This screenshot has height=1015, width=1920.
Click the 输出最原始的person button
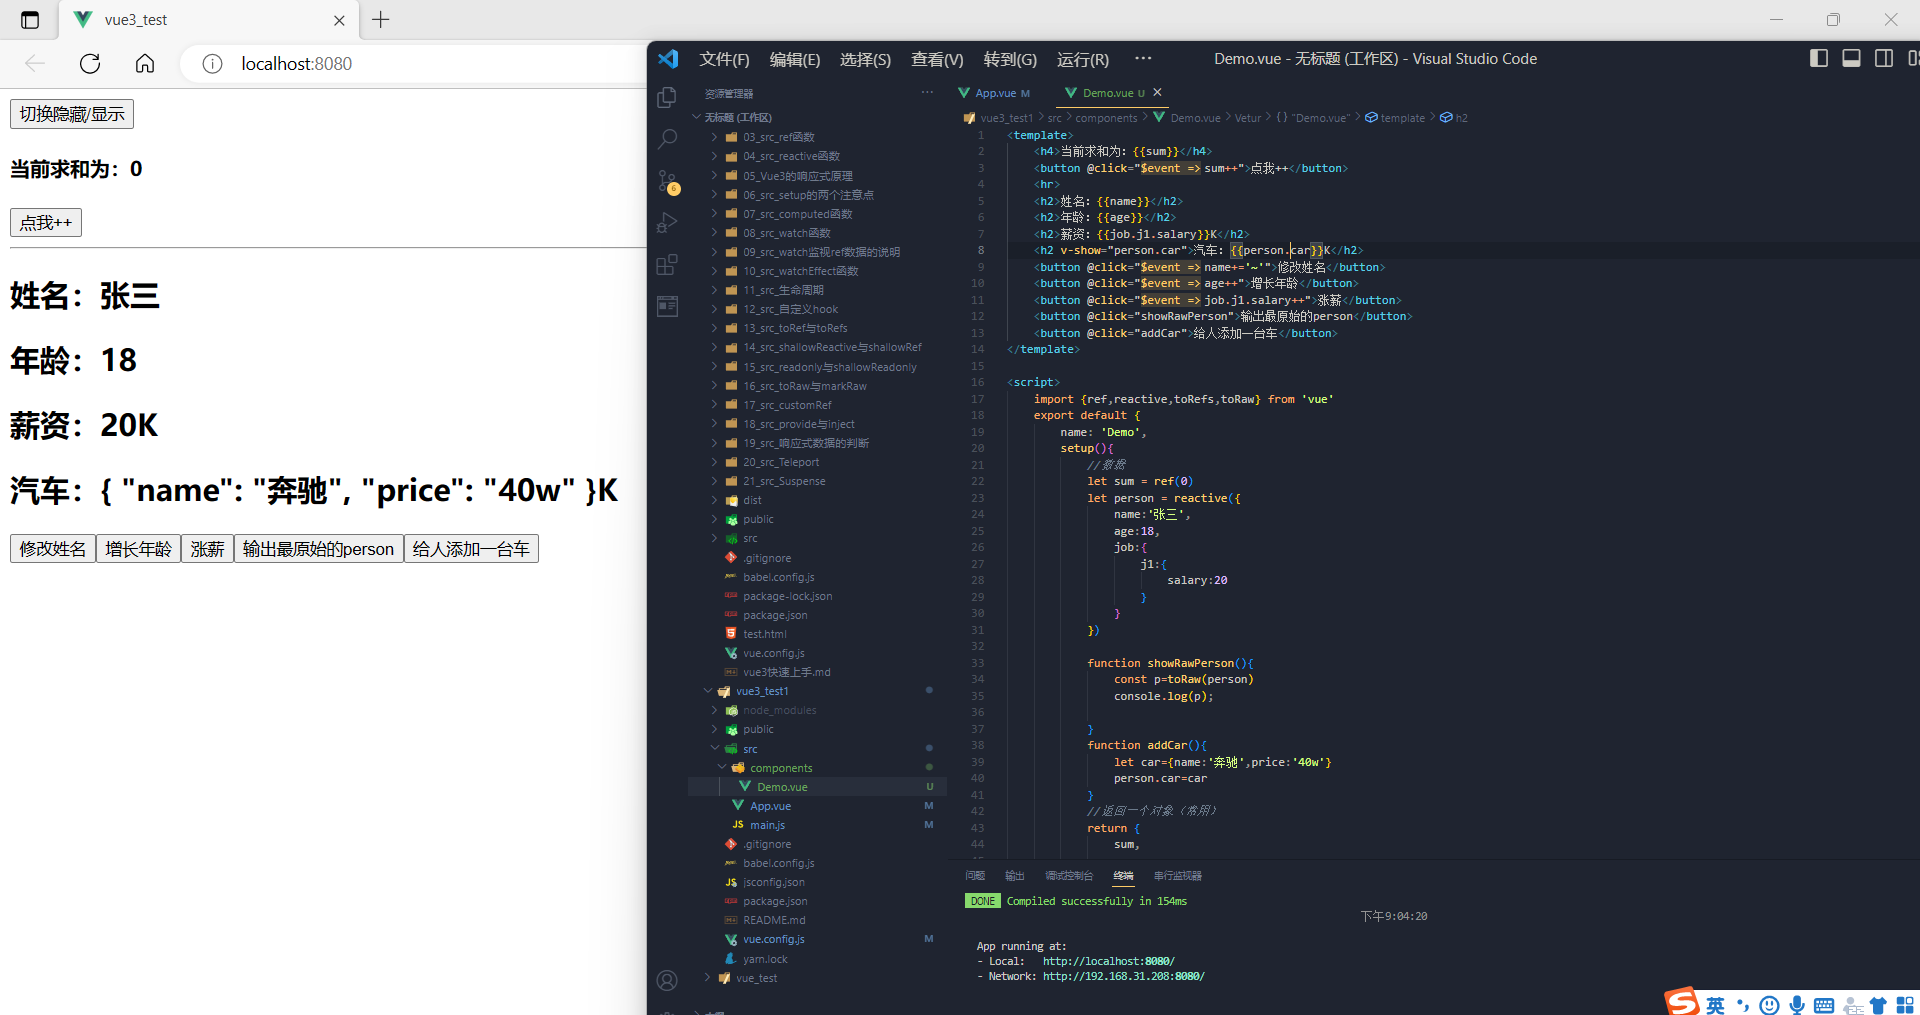coord(319,549)
